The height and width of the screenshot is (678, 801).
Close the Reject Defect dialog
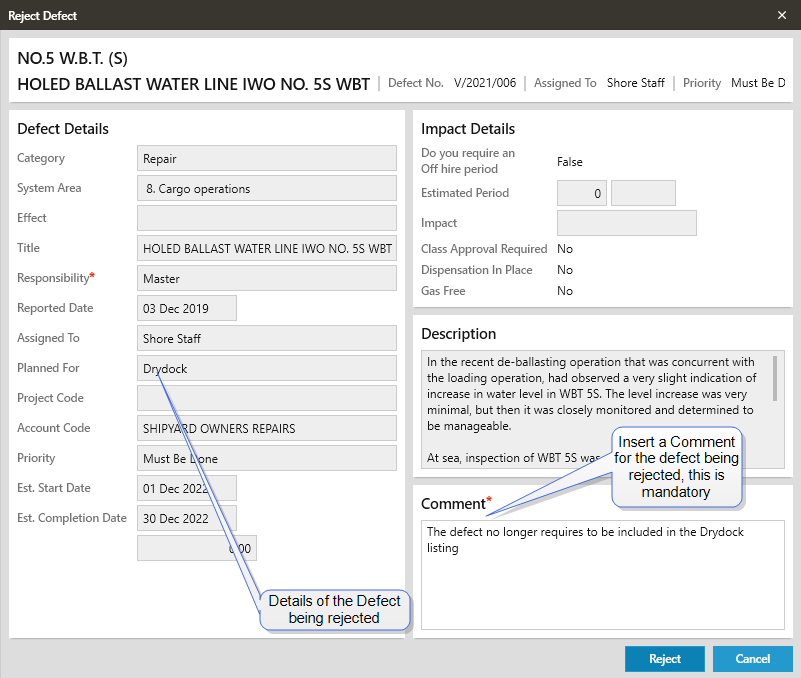point(782,15)
